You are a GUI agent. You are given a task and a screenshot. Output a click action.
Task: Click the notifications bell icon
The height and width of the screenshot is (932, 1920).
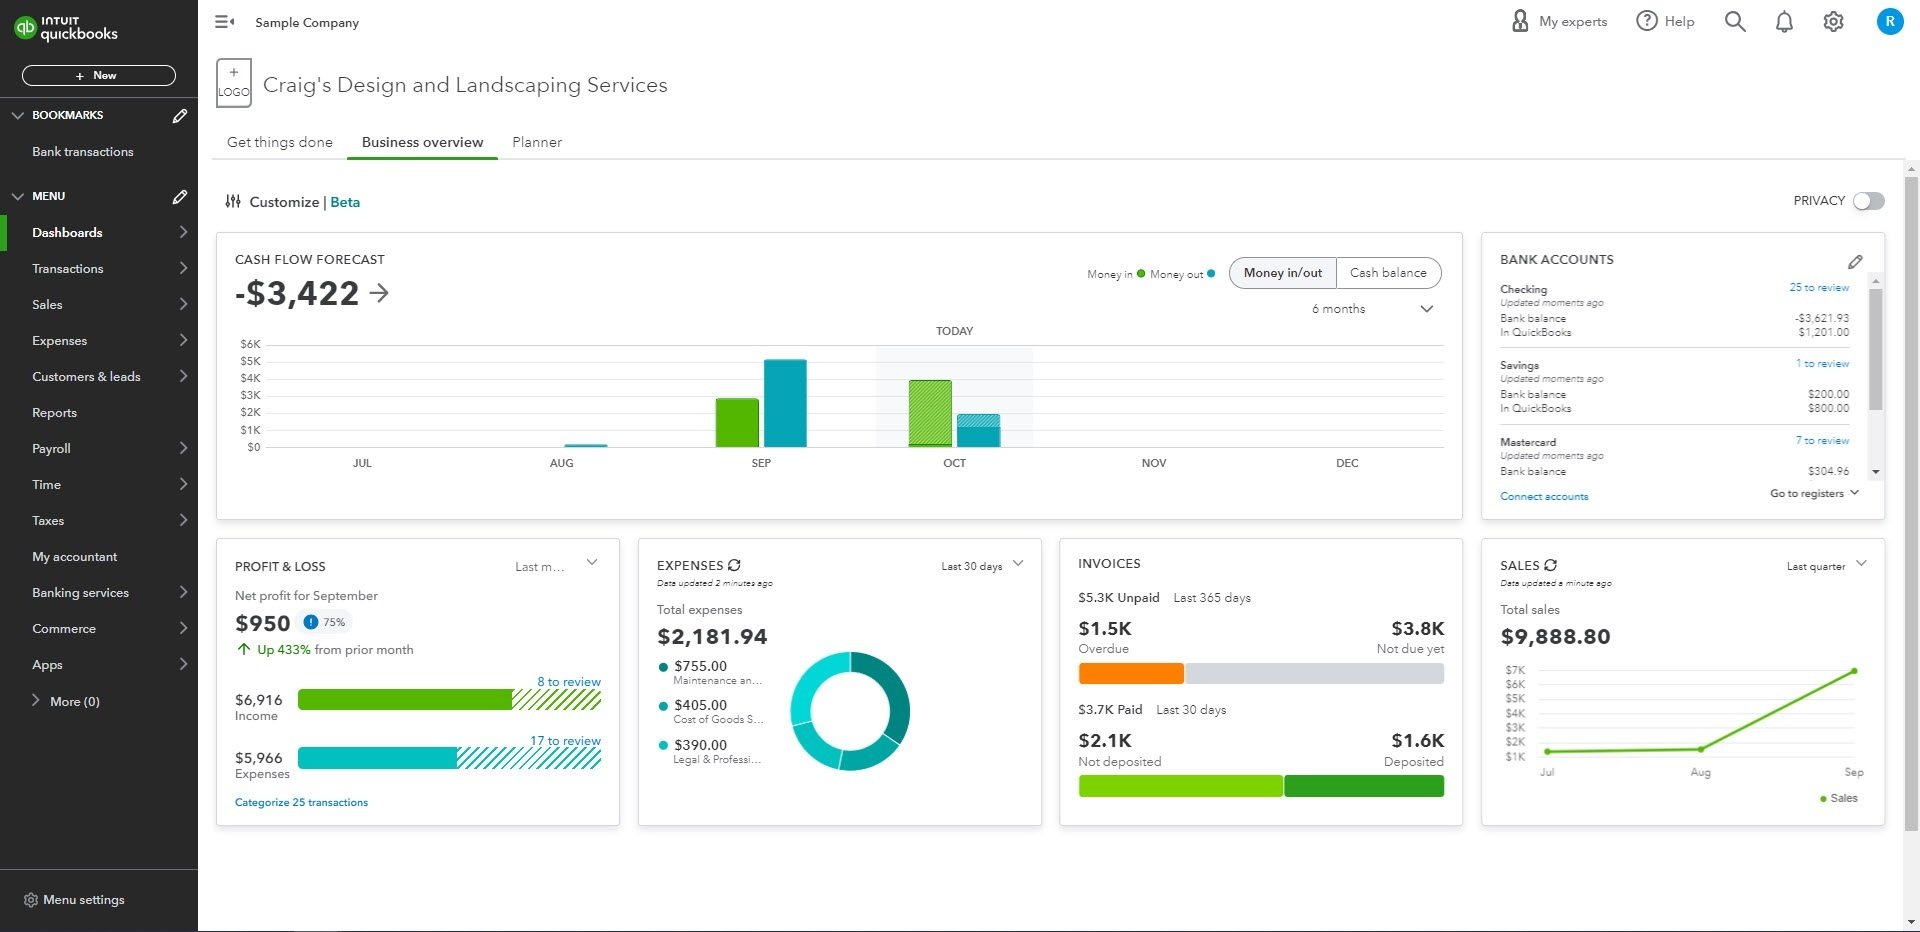1784,22
